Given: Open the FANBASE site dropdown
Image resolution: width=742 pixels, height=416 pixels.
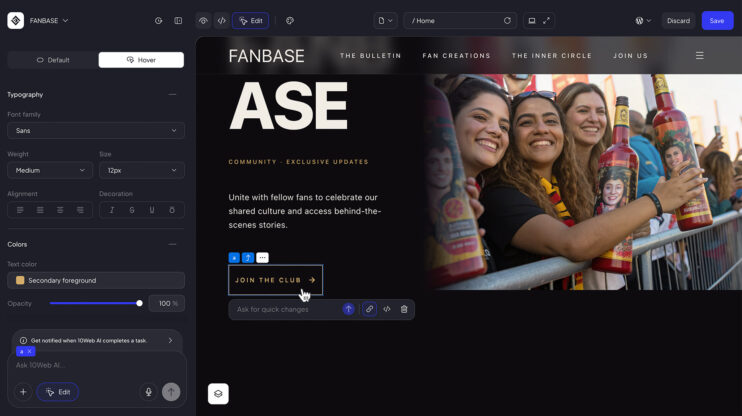Looking at the screenshot, I should point(49,20).
